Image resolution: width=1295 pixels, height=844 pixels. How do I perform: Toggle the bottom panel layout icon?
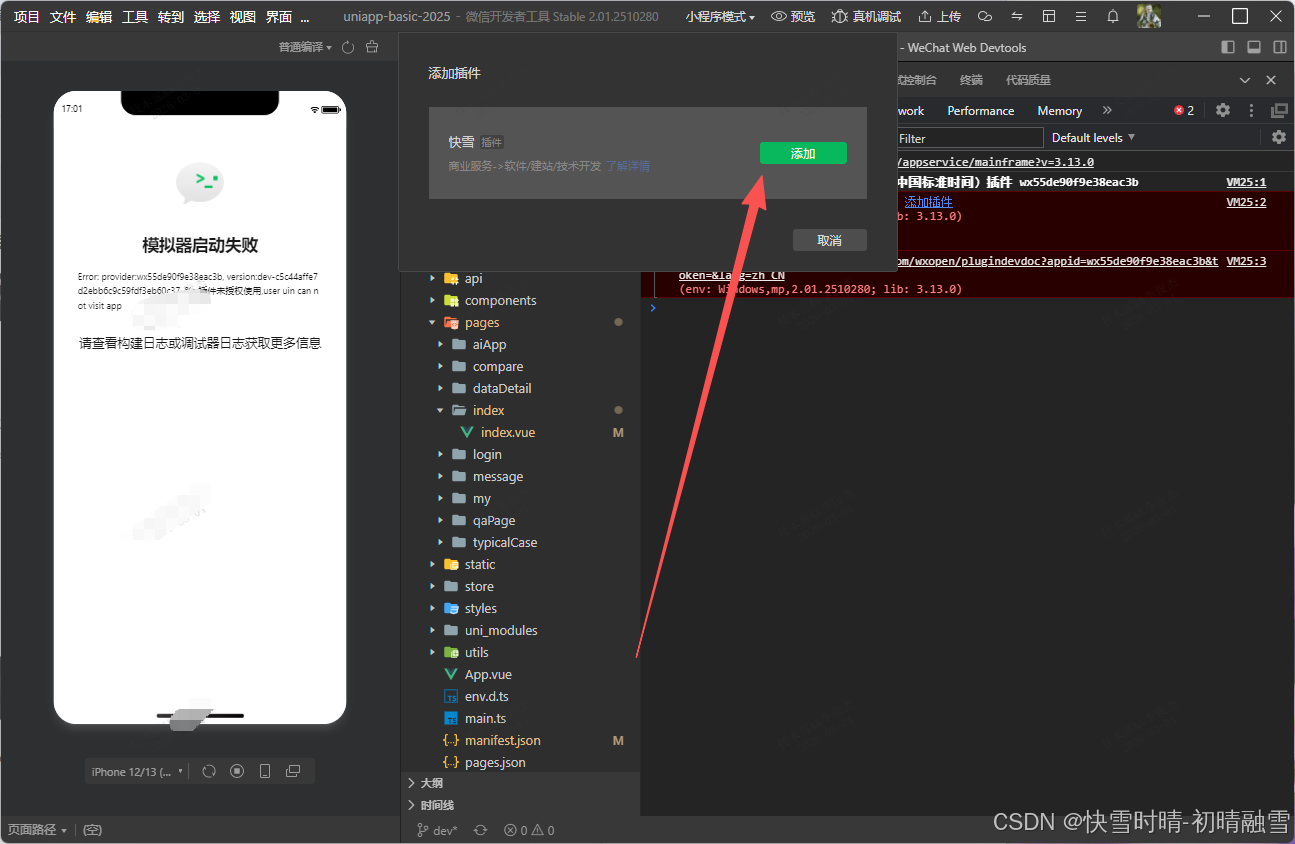click(1254, 47)
